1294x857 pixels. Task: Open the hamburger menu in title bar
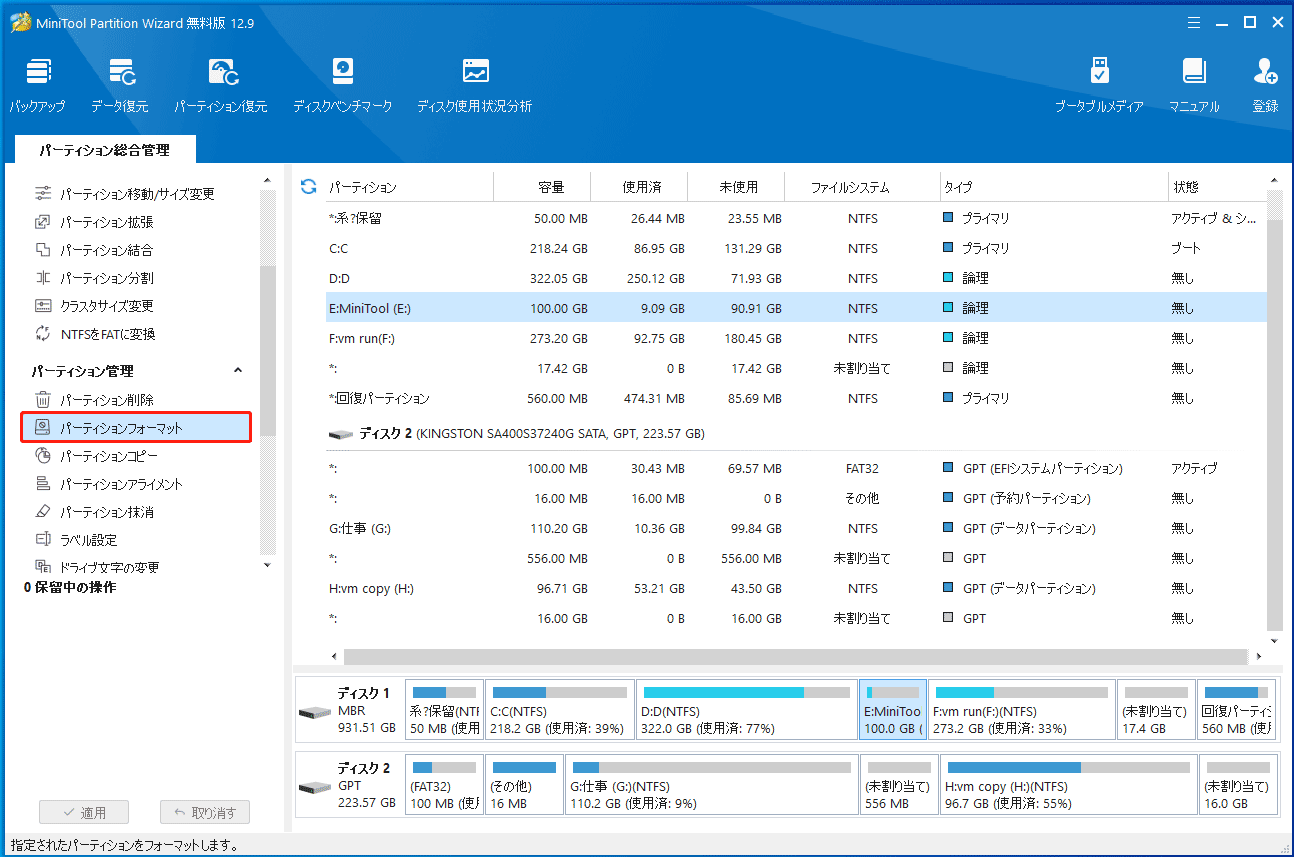coord(1194,22)
